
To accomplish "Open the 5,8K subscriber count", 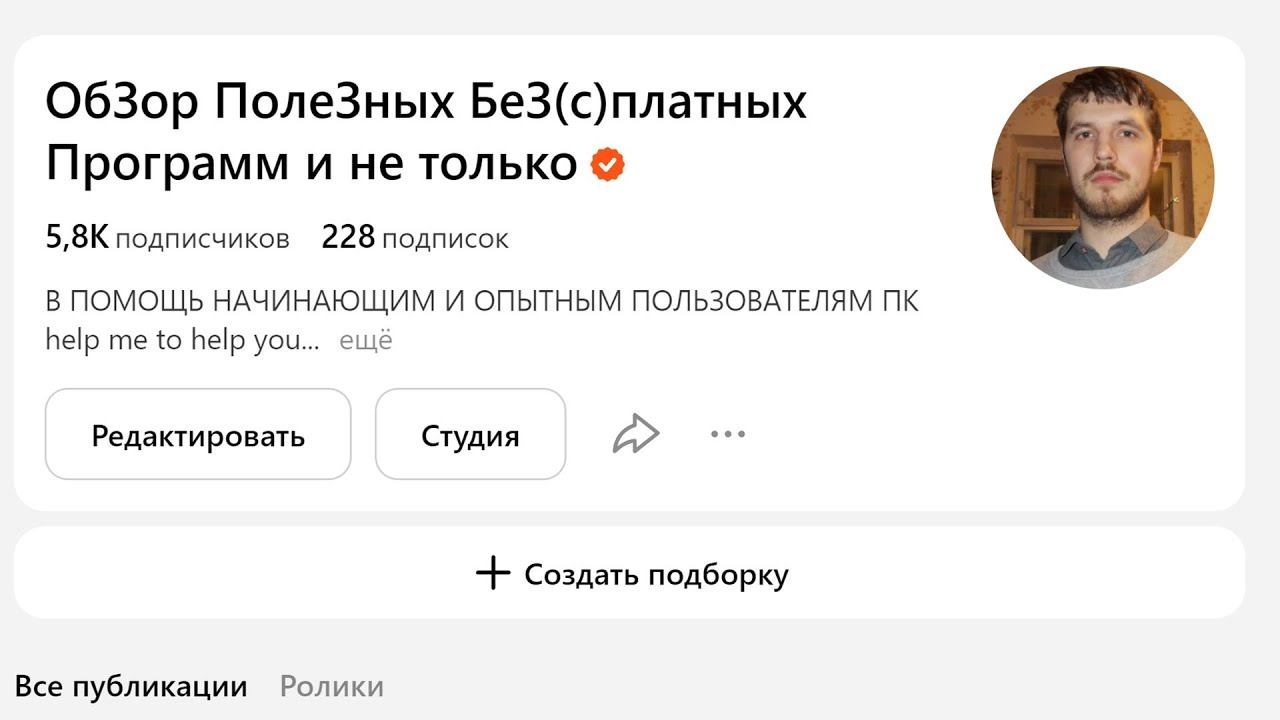I will coord(77,238).
